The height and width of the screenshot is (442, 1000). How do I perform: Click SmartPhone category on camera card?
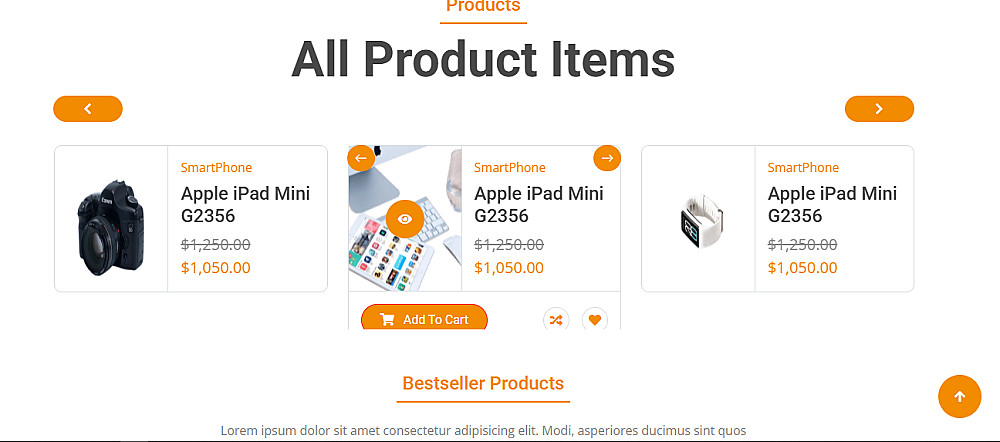pos(216,167)
